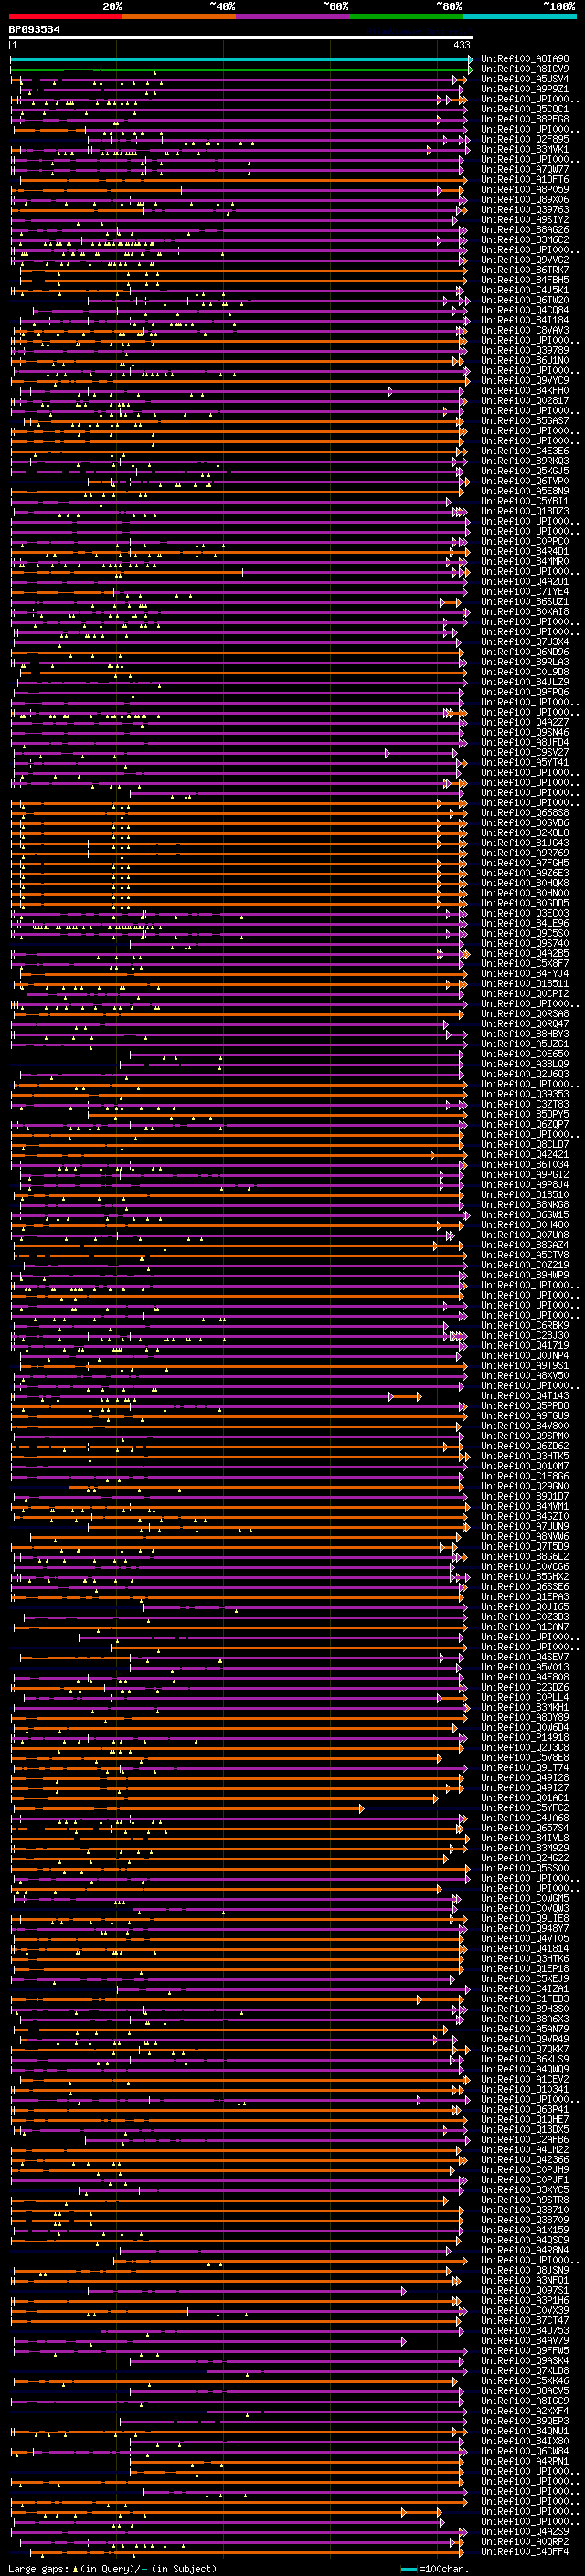Select hit label UniRef100_C4E3E6

point(525,451)
